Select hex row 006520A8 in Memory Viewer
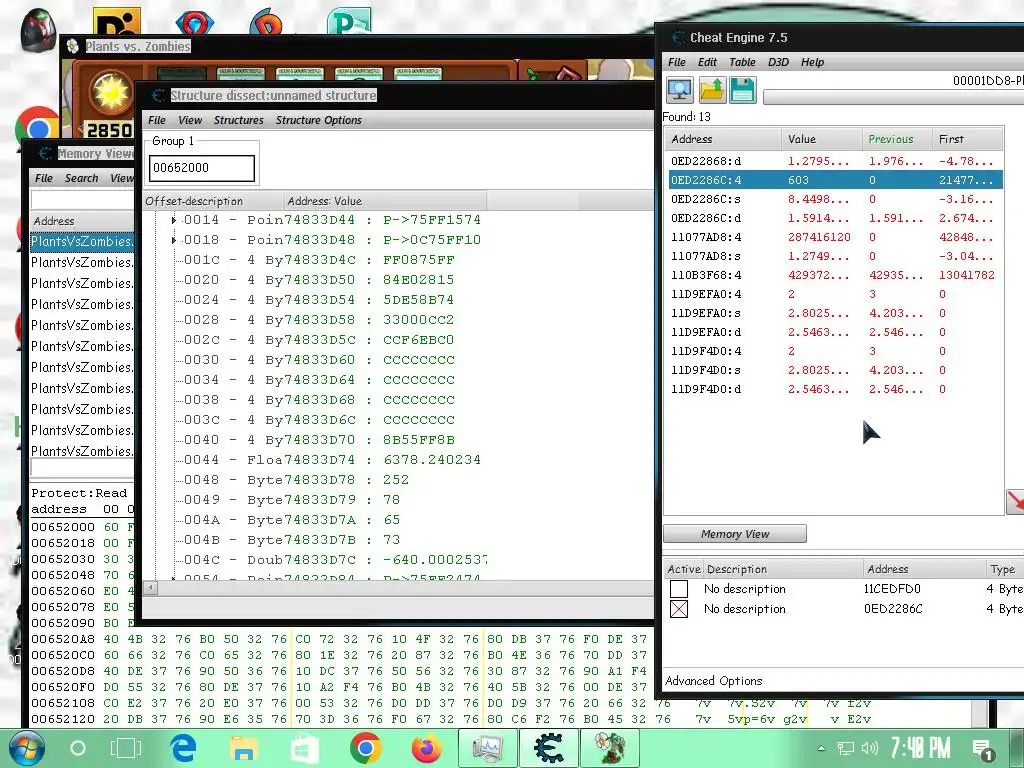1024x768 pixels. tap(340, 639)
